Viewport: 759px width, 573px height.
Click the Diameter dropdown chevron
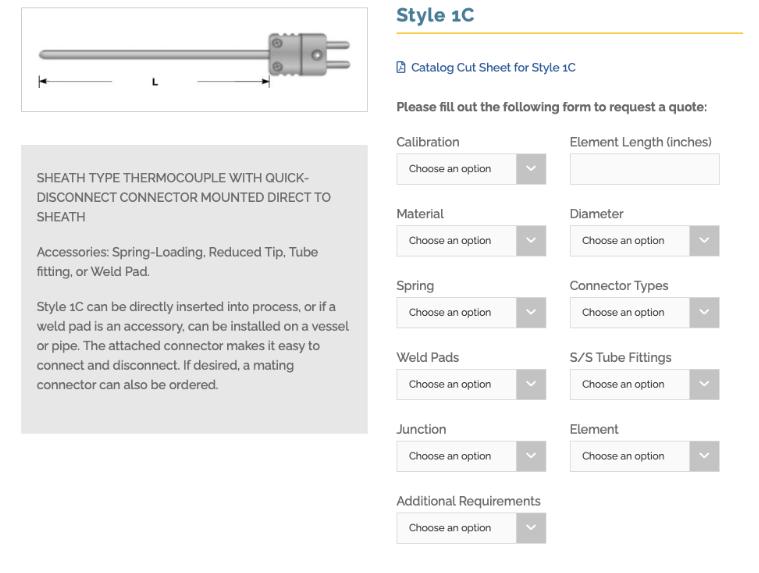(704, 241)
